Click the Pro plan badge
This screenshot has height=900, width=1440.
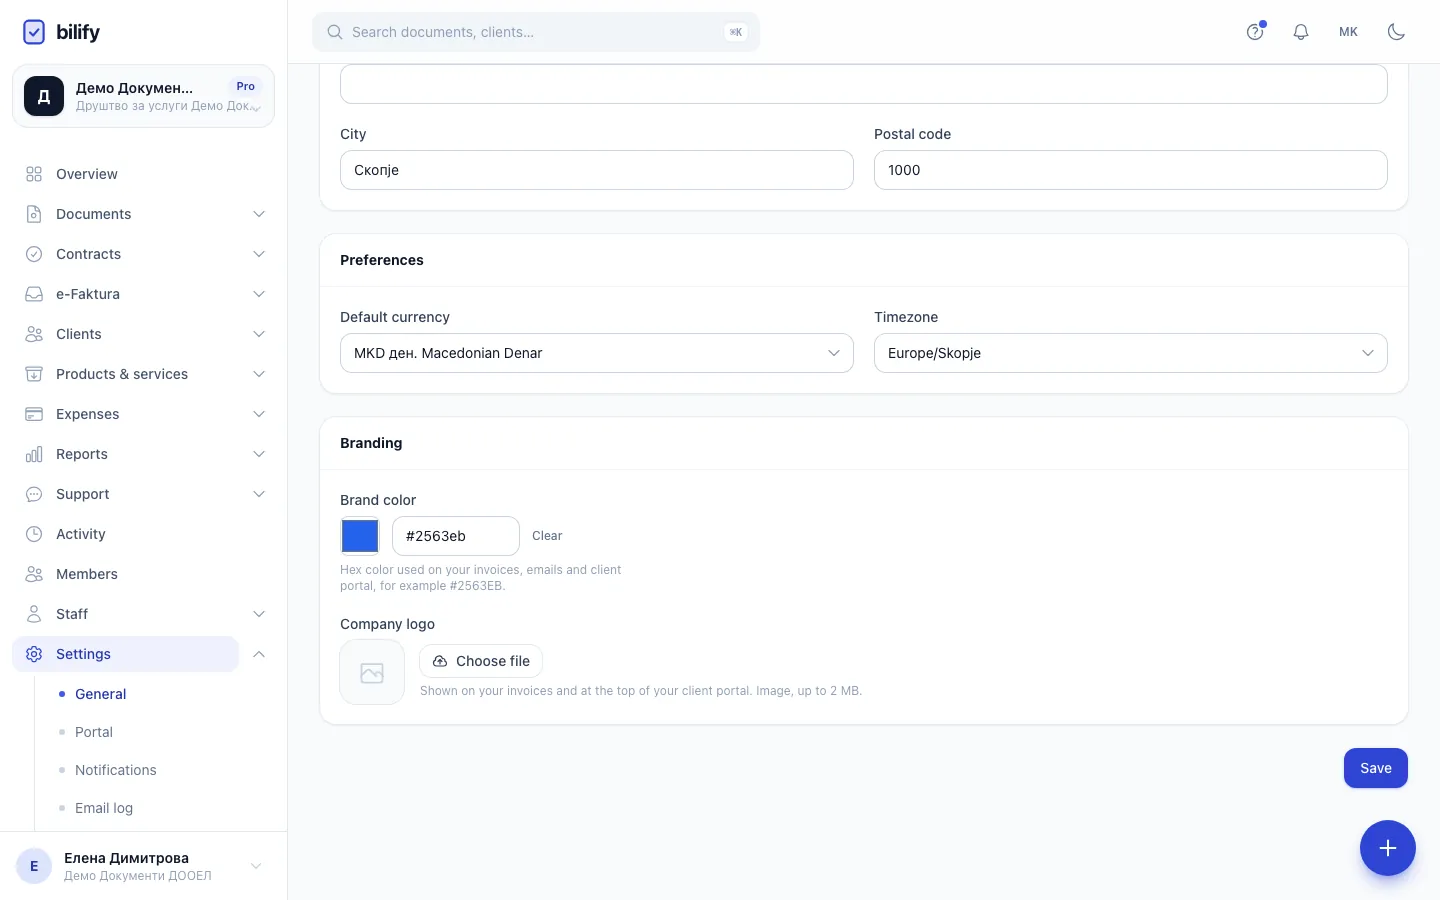click(246, 86)
